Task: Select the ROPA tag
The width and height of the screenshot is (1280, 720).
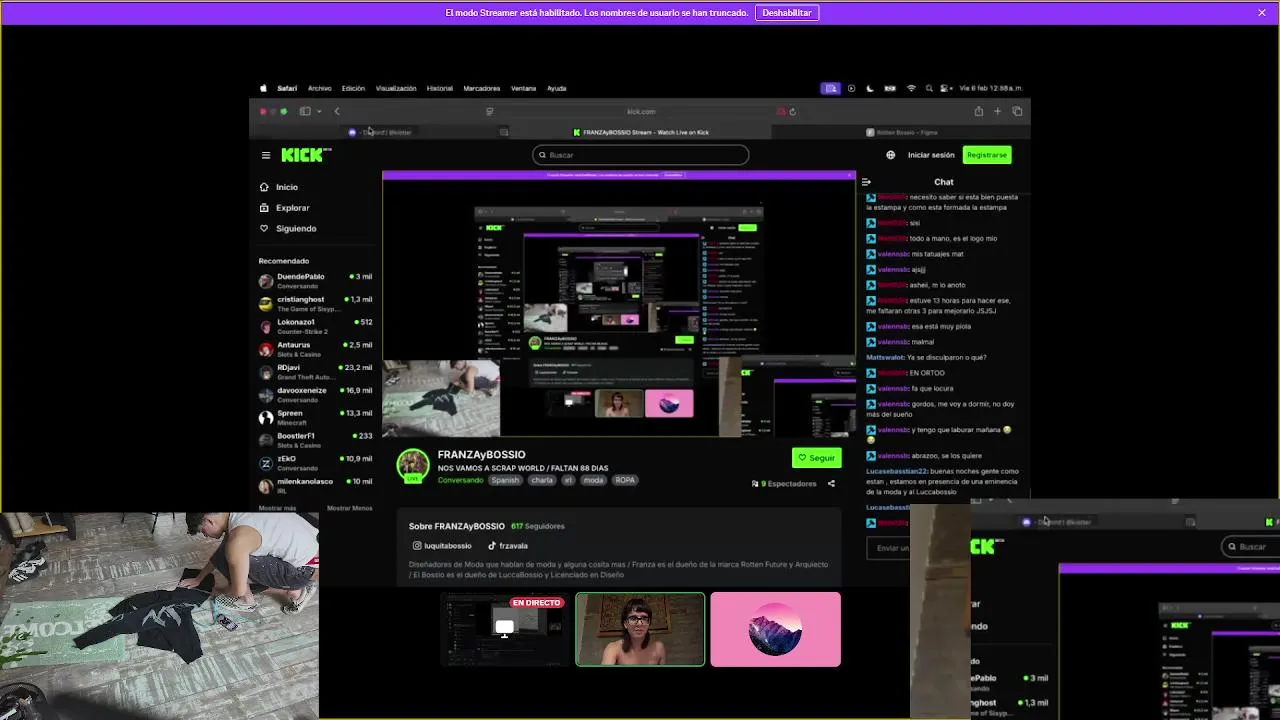Action: coord(625,480)
